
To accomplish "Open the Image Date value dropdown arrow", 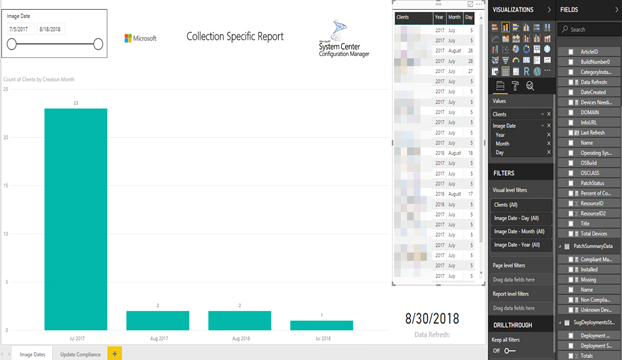I will (543, 126).
